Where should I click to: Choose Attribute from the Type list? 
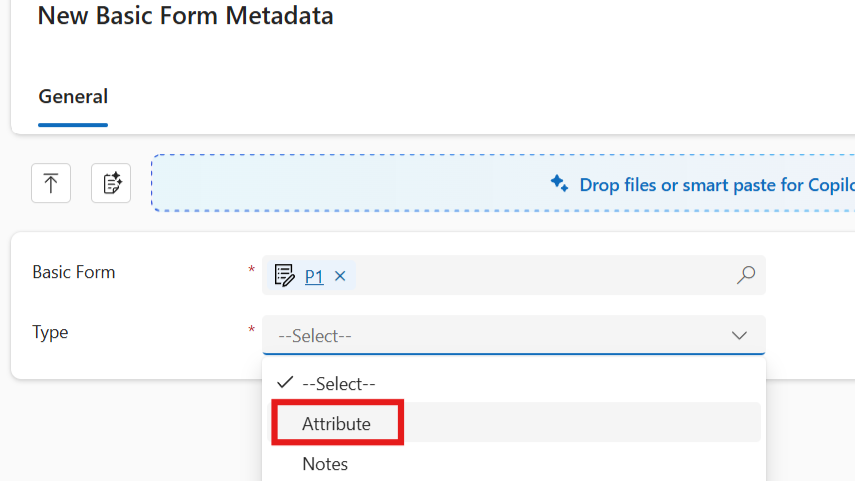pos(336,424)
